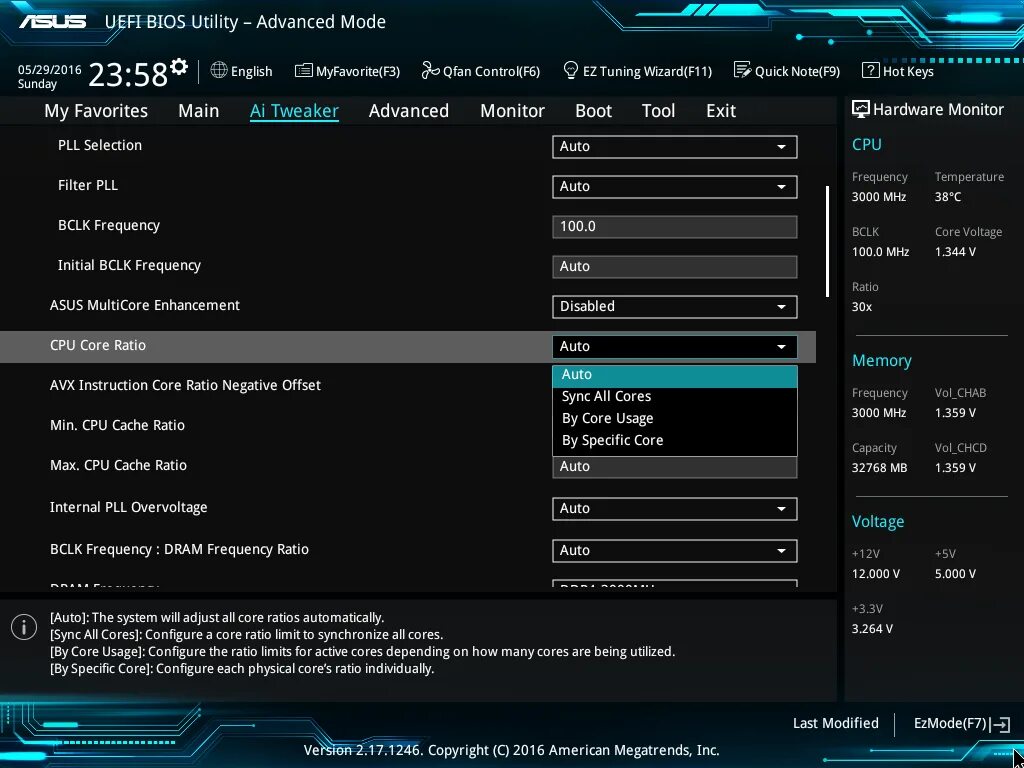Click the Max. CPU Cache Ratio field

[675, 467]
